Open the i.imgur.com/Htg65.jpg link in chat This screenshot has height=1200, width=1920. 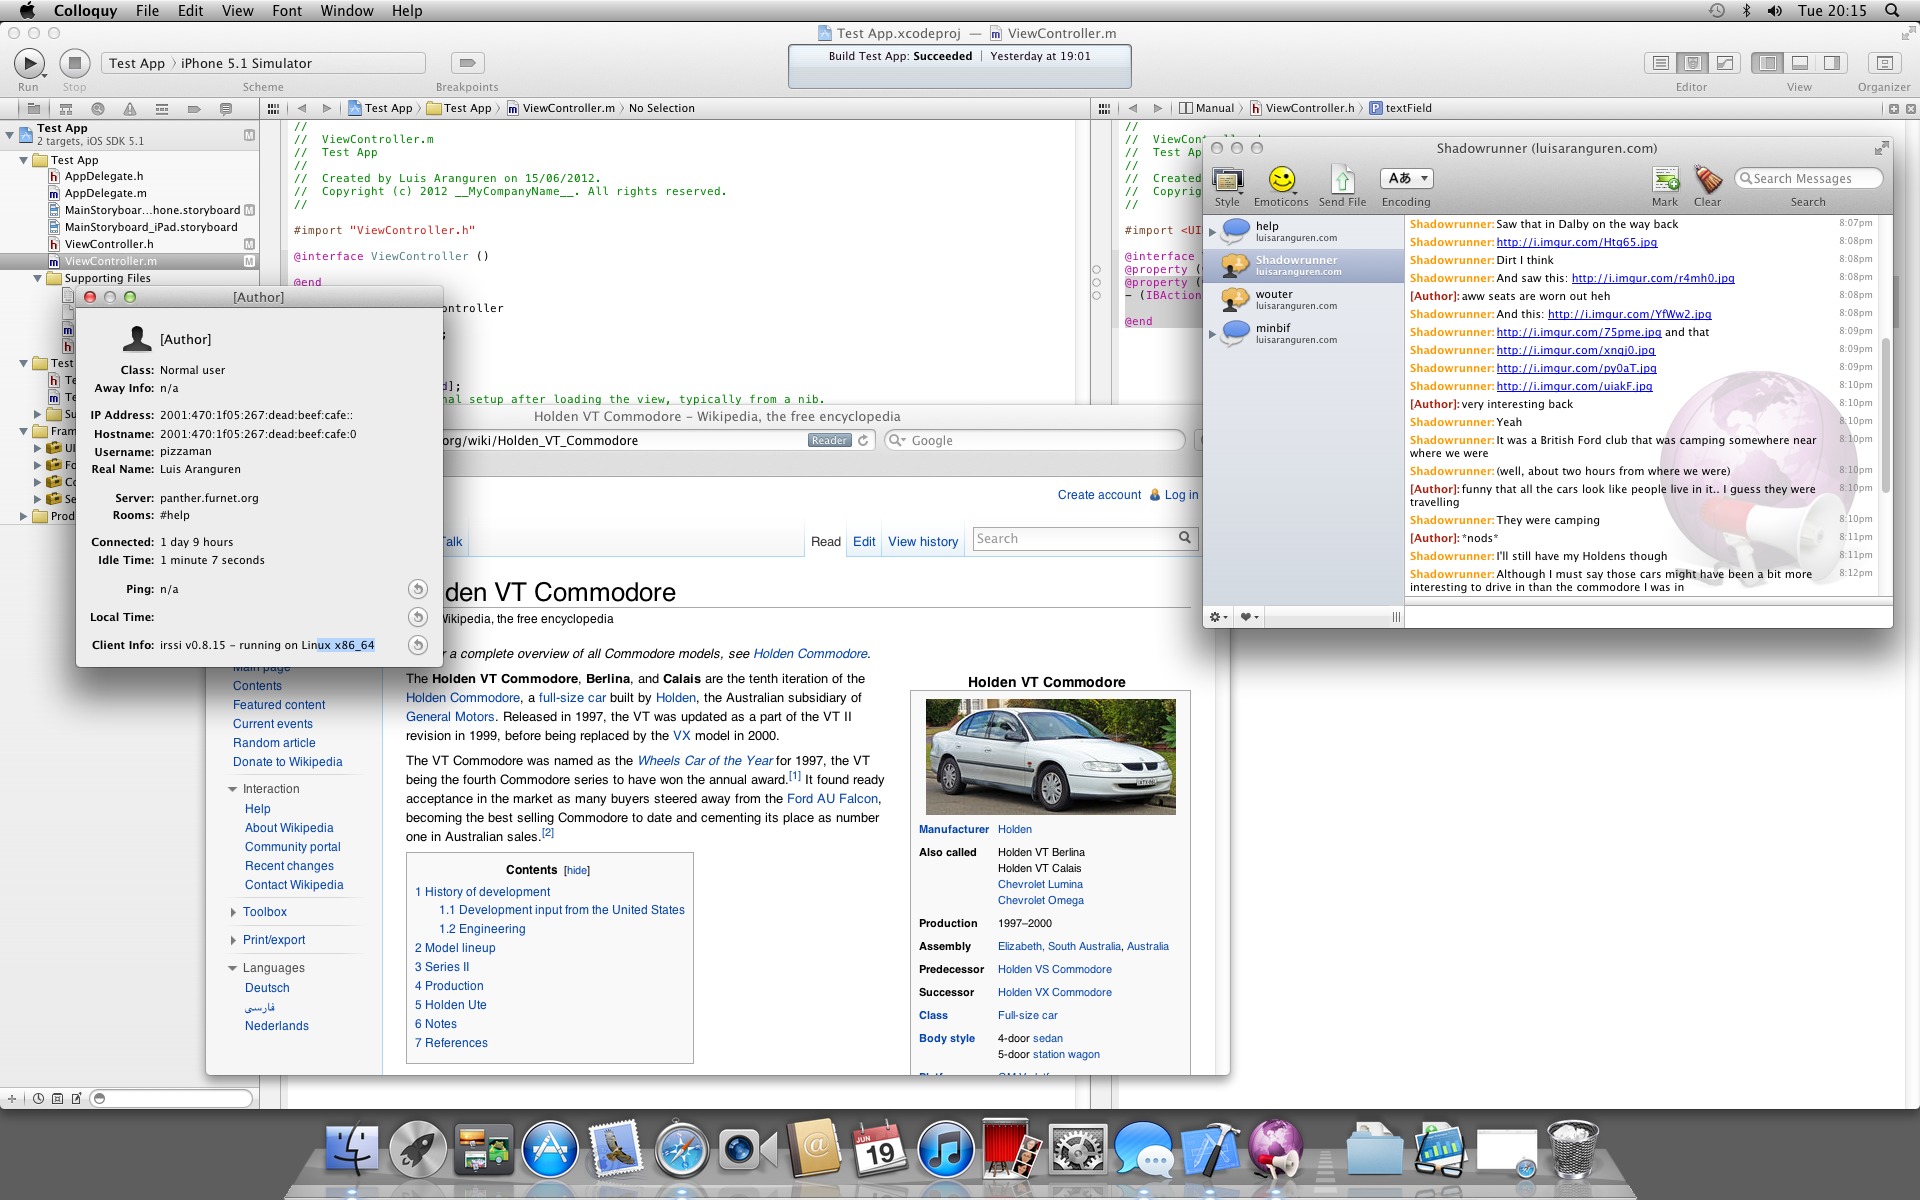1576,242
